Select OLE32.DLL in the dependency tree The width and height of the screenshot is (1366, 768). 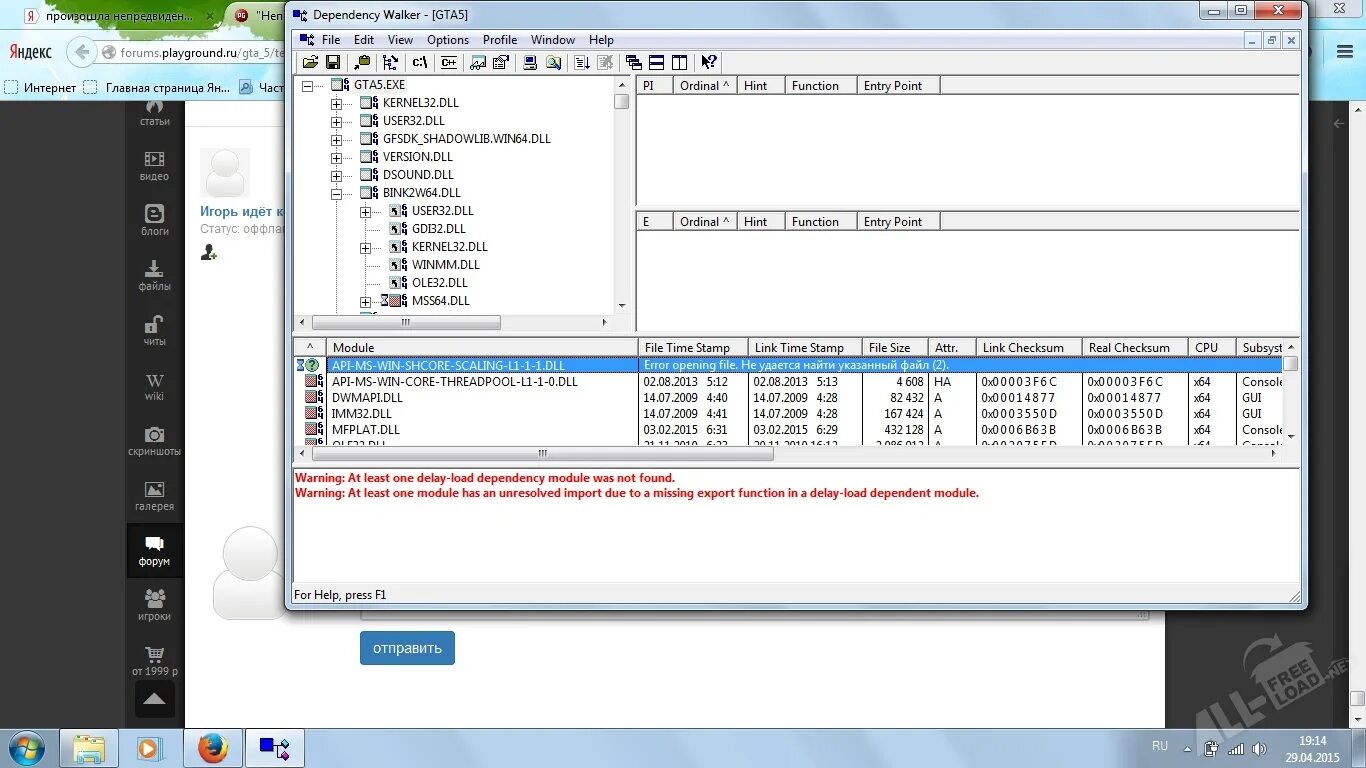[x=440, y=283]
